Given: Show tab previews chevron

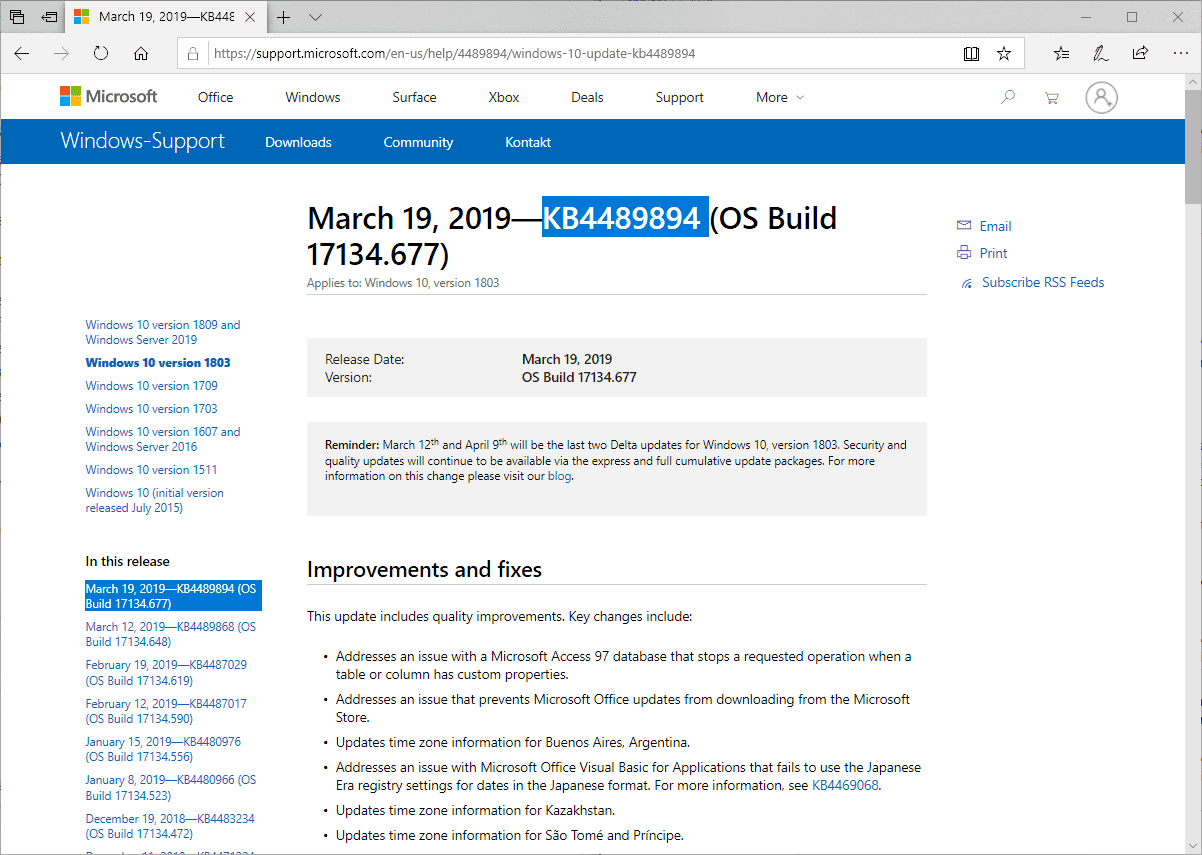Looking at the screenshot, I should 315,17.
